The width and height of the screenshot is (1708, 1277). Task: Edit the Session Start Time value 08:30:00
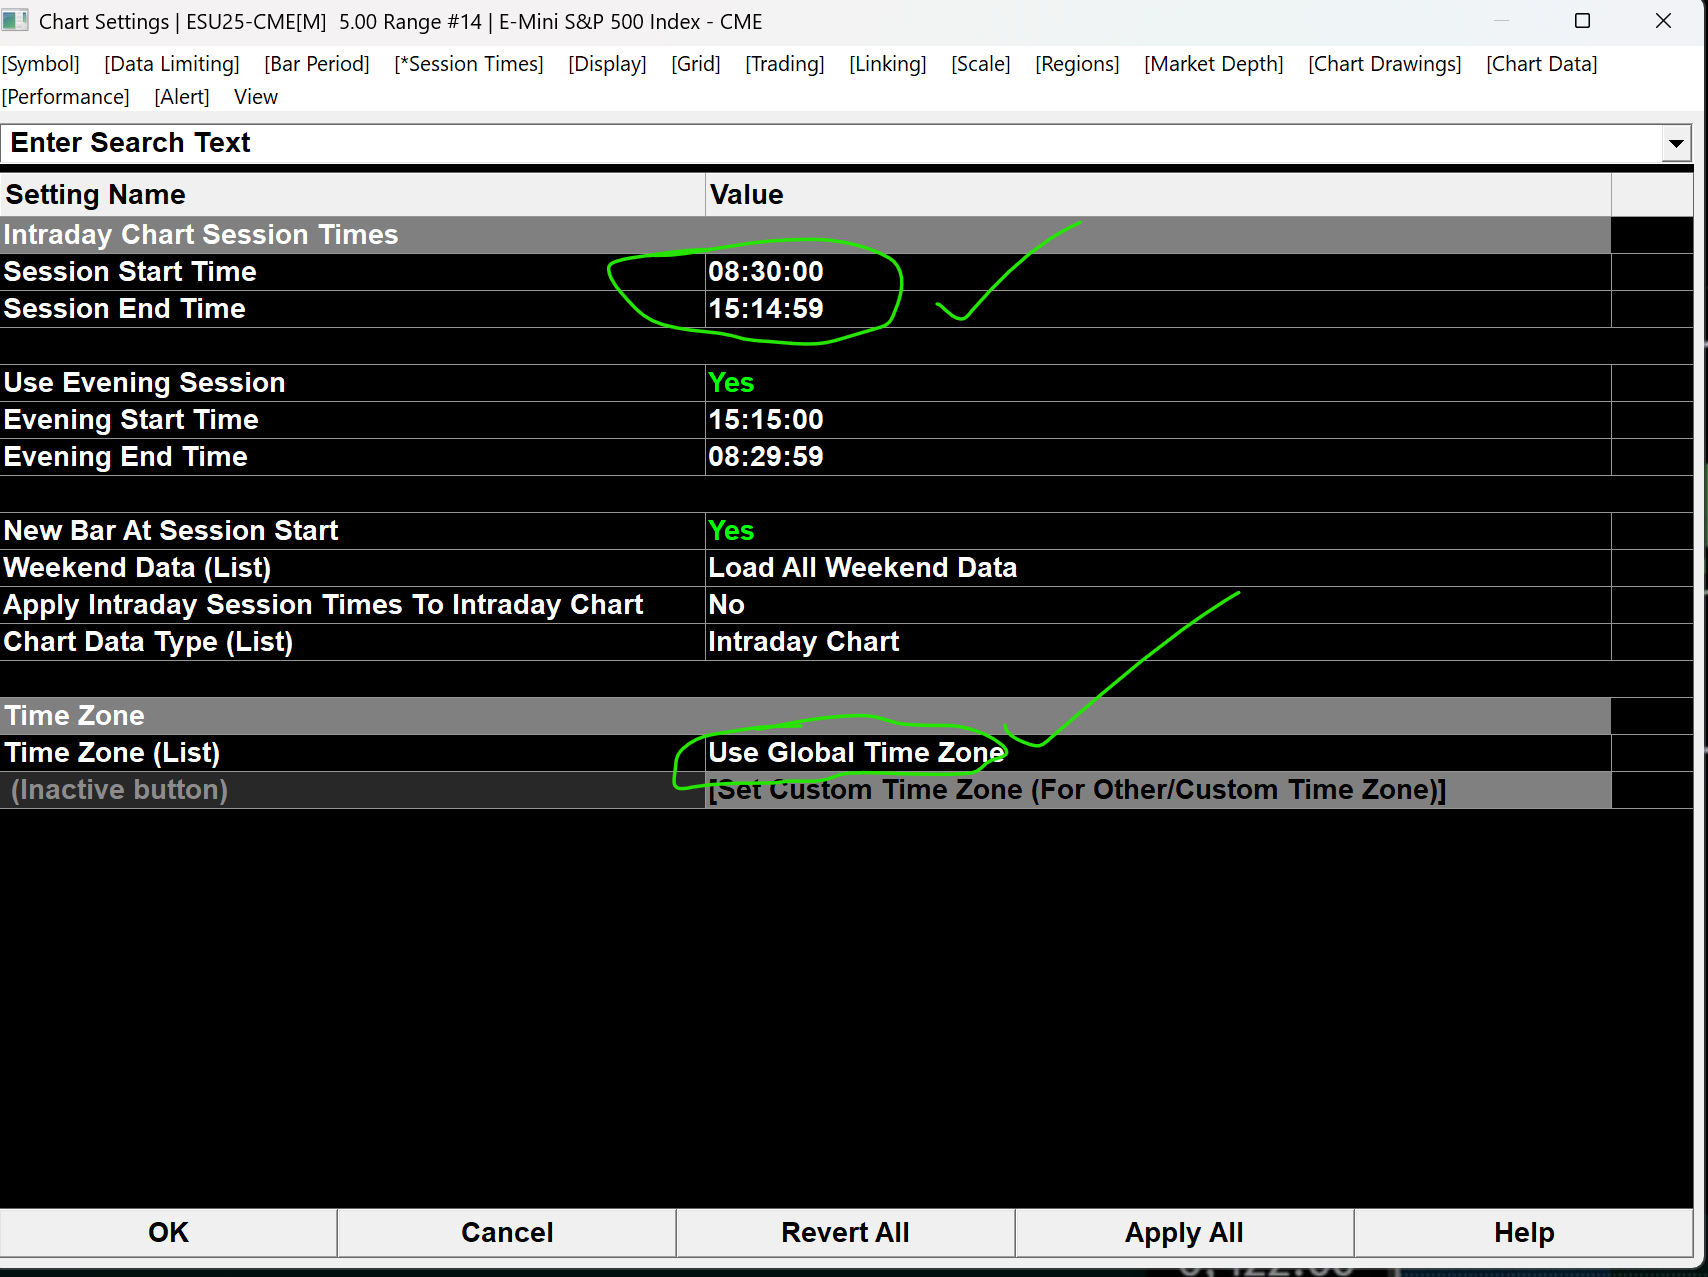coord(1158,272)
